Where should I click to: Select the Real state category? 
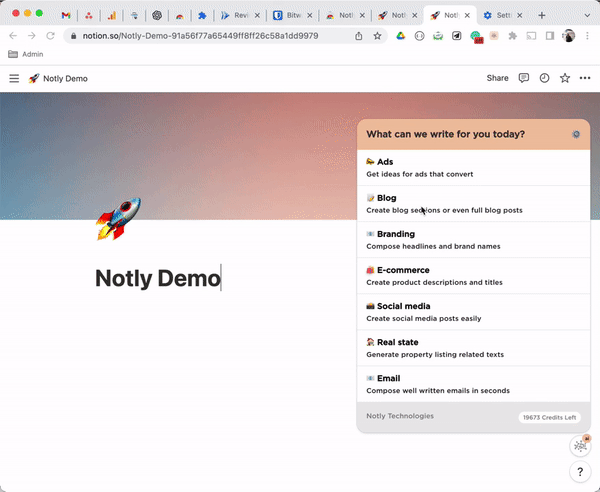tap(473, 348)
